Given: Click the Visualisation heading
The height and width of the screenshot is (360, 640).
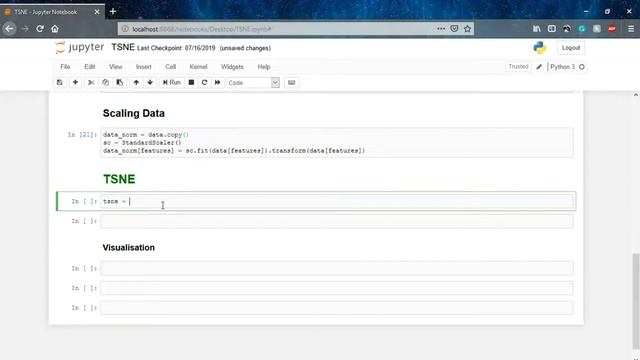Looking at the screenshot, I should pyautogui.click(x=129, y=248).
